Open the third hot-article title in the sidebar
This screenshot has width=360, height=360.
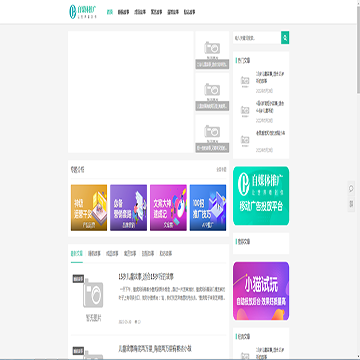click(x=270, y=133)
